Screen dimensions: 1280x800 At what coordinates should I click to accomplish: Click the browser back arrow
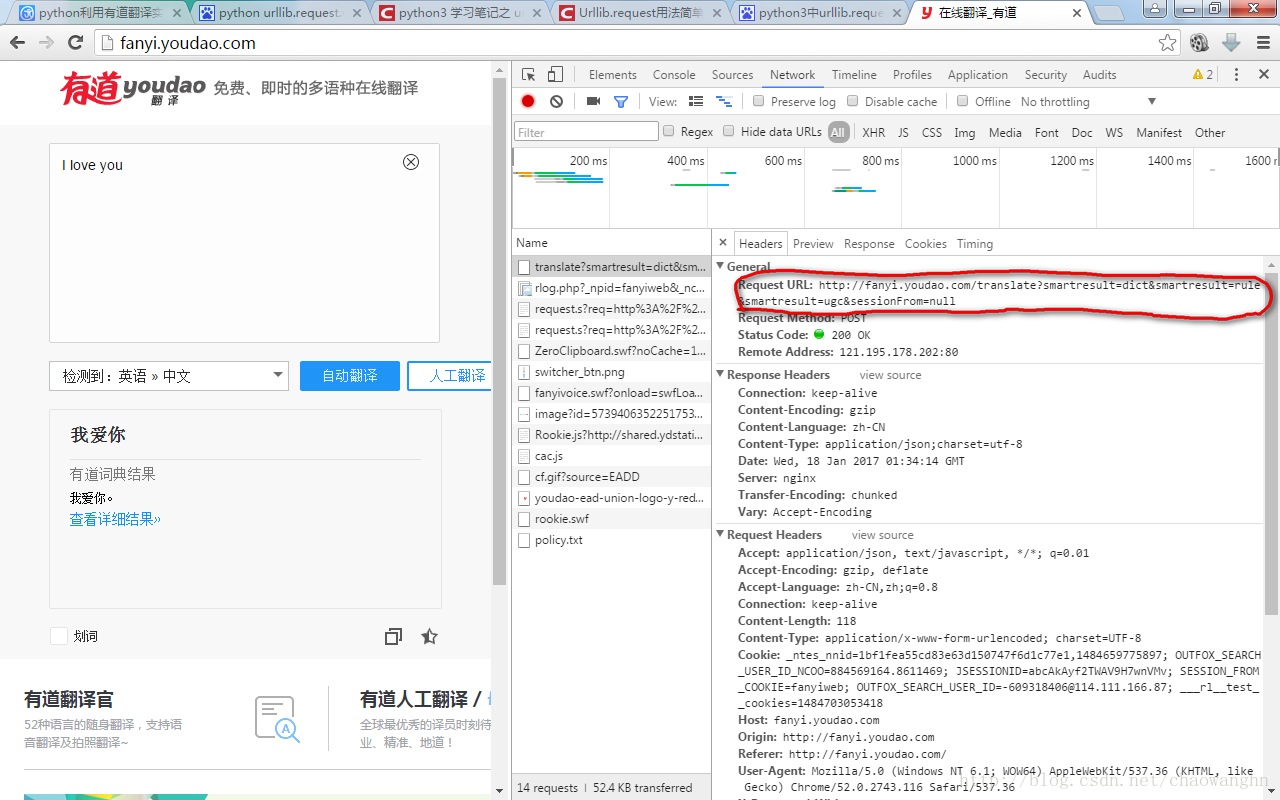17,43
